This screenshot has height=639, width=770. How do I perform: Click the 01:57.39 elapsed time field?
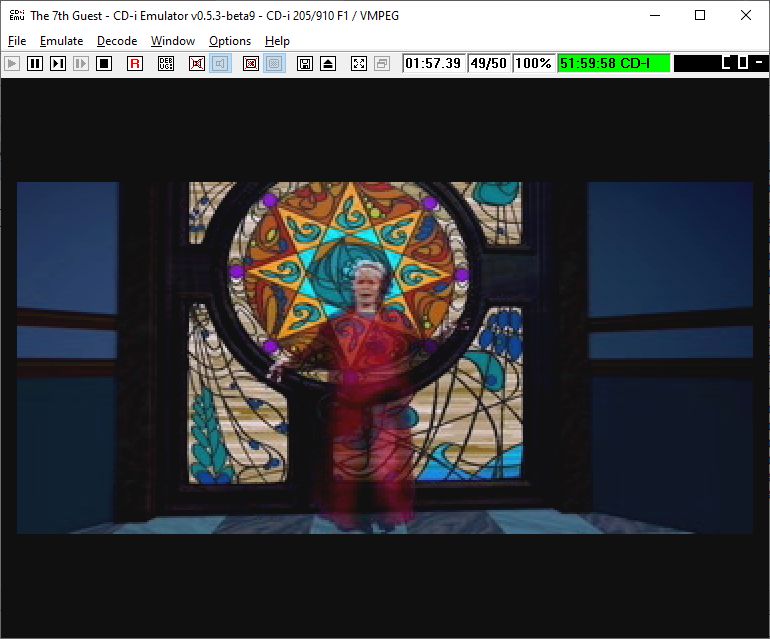[x=433, y=63]
